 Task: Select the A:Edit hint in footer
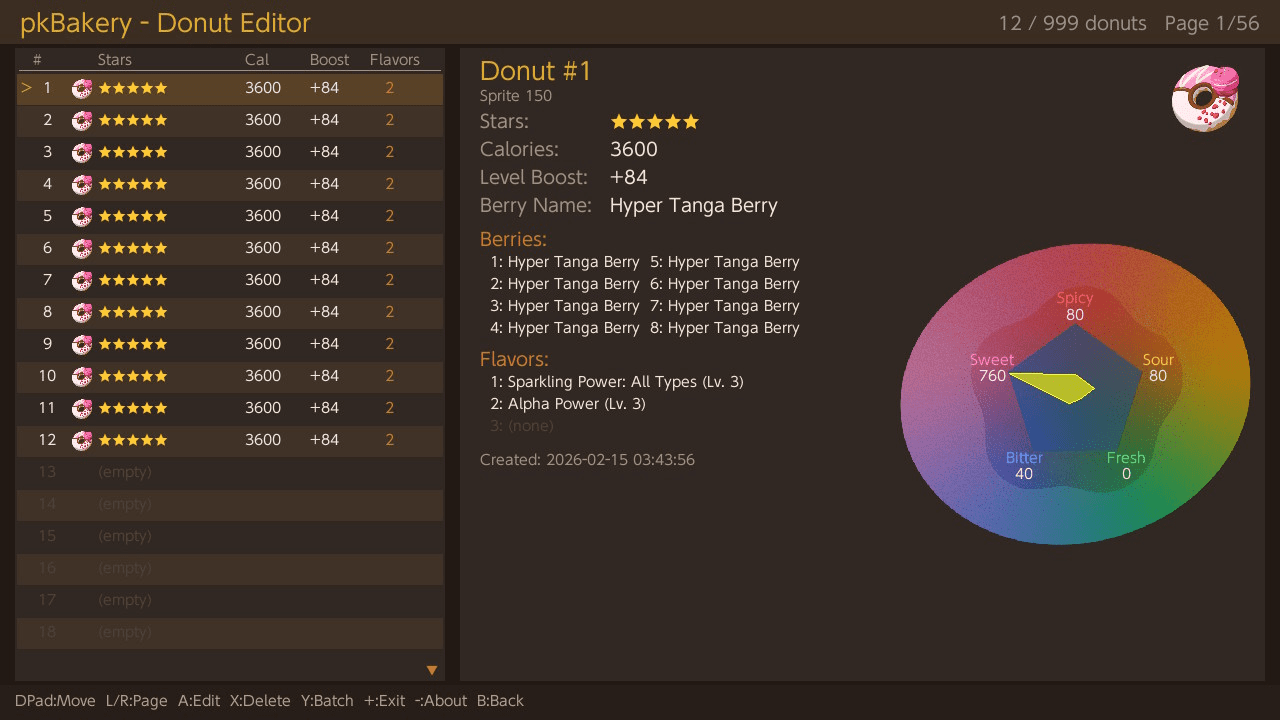199,701
